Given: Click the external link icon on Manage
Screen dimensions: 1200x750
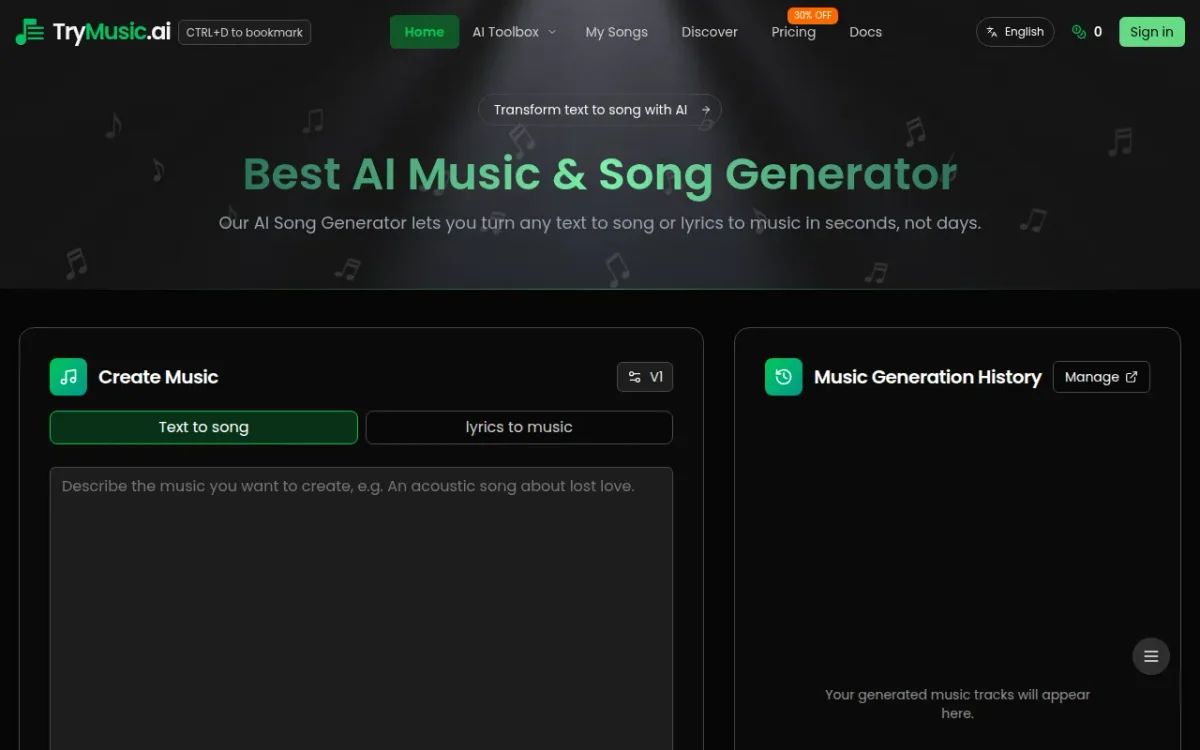Looking at the screenshot, I should [x=1132, y=377].
